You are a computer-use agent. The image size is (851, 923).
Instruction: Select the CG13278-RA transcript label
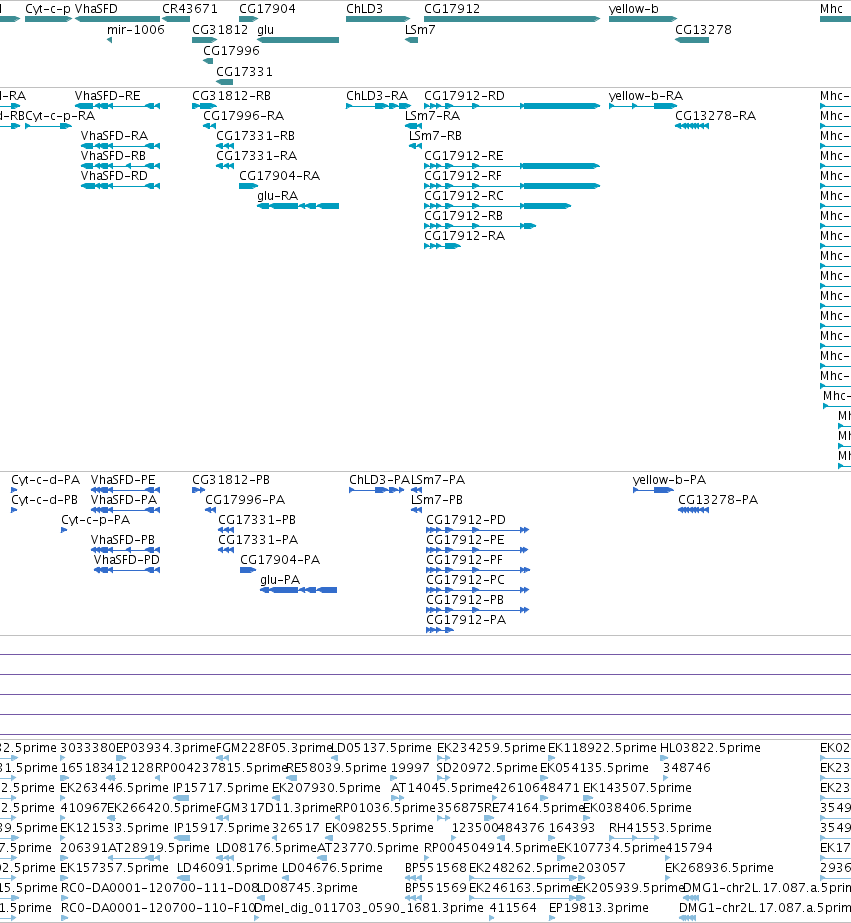pos(716,116)
